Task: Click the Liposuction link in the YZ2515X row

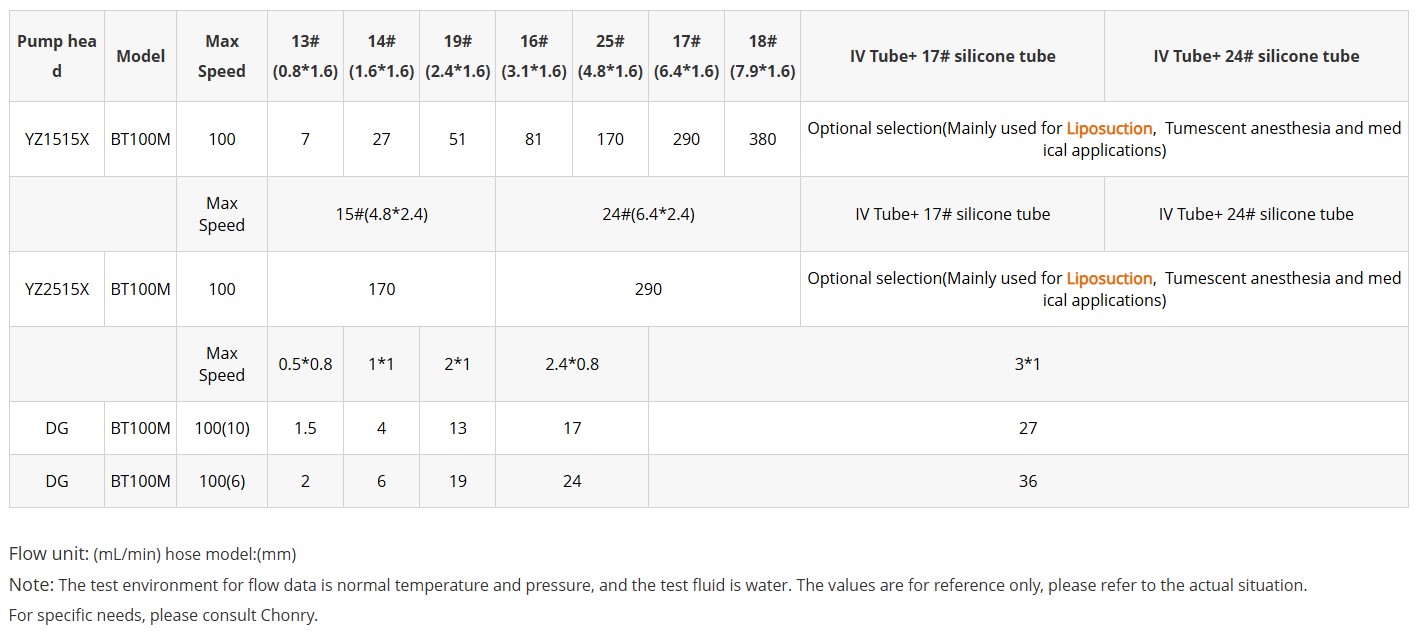Action: (x=1109, y=279)
